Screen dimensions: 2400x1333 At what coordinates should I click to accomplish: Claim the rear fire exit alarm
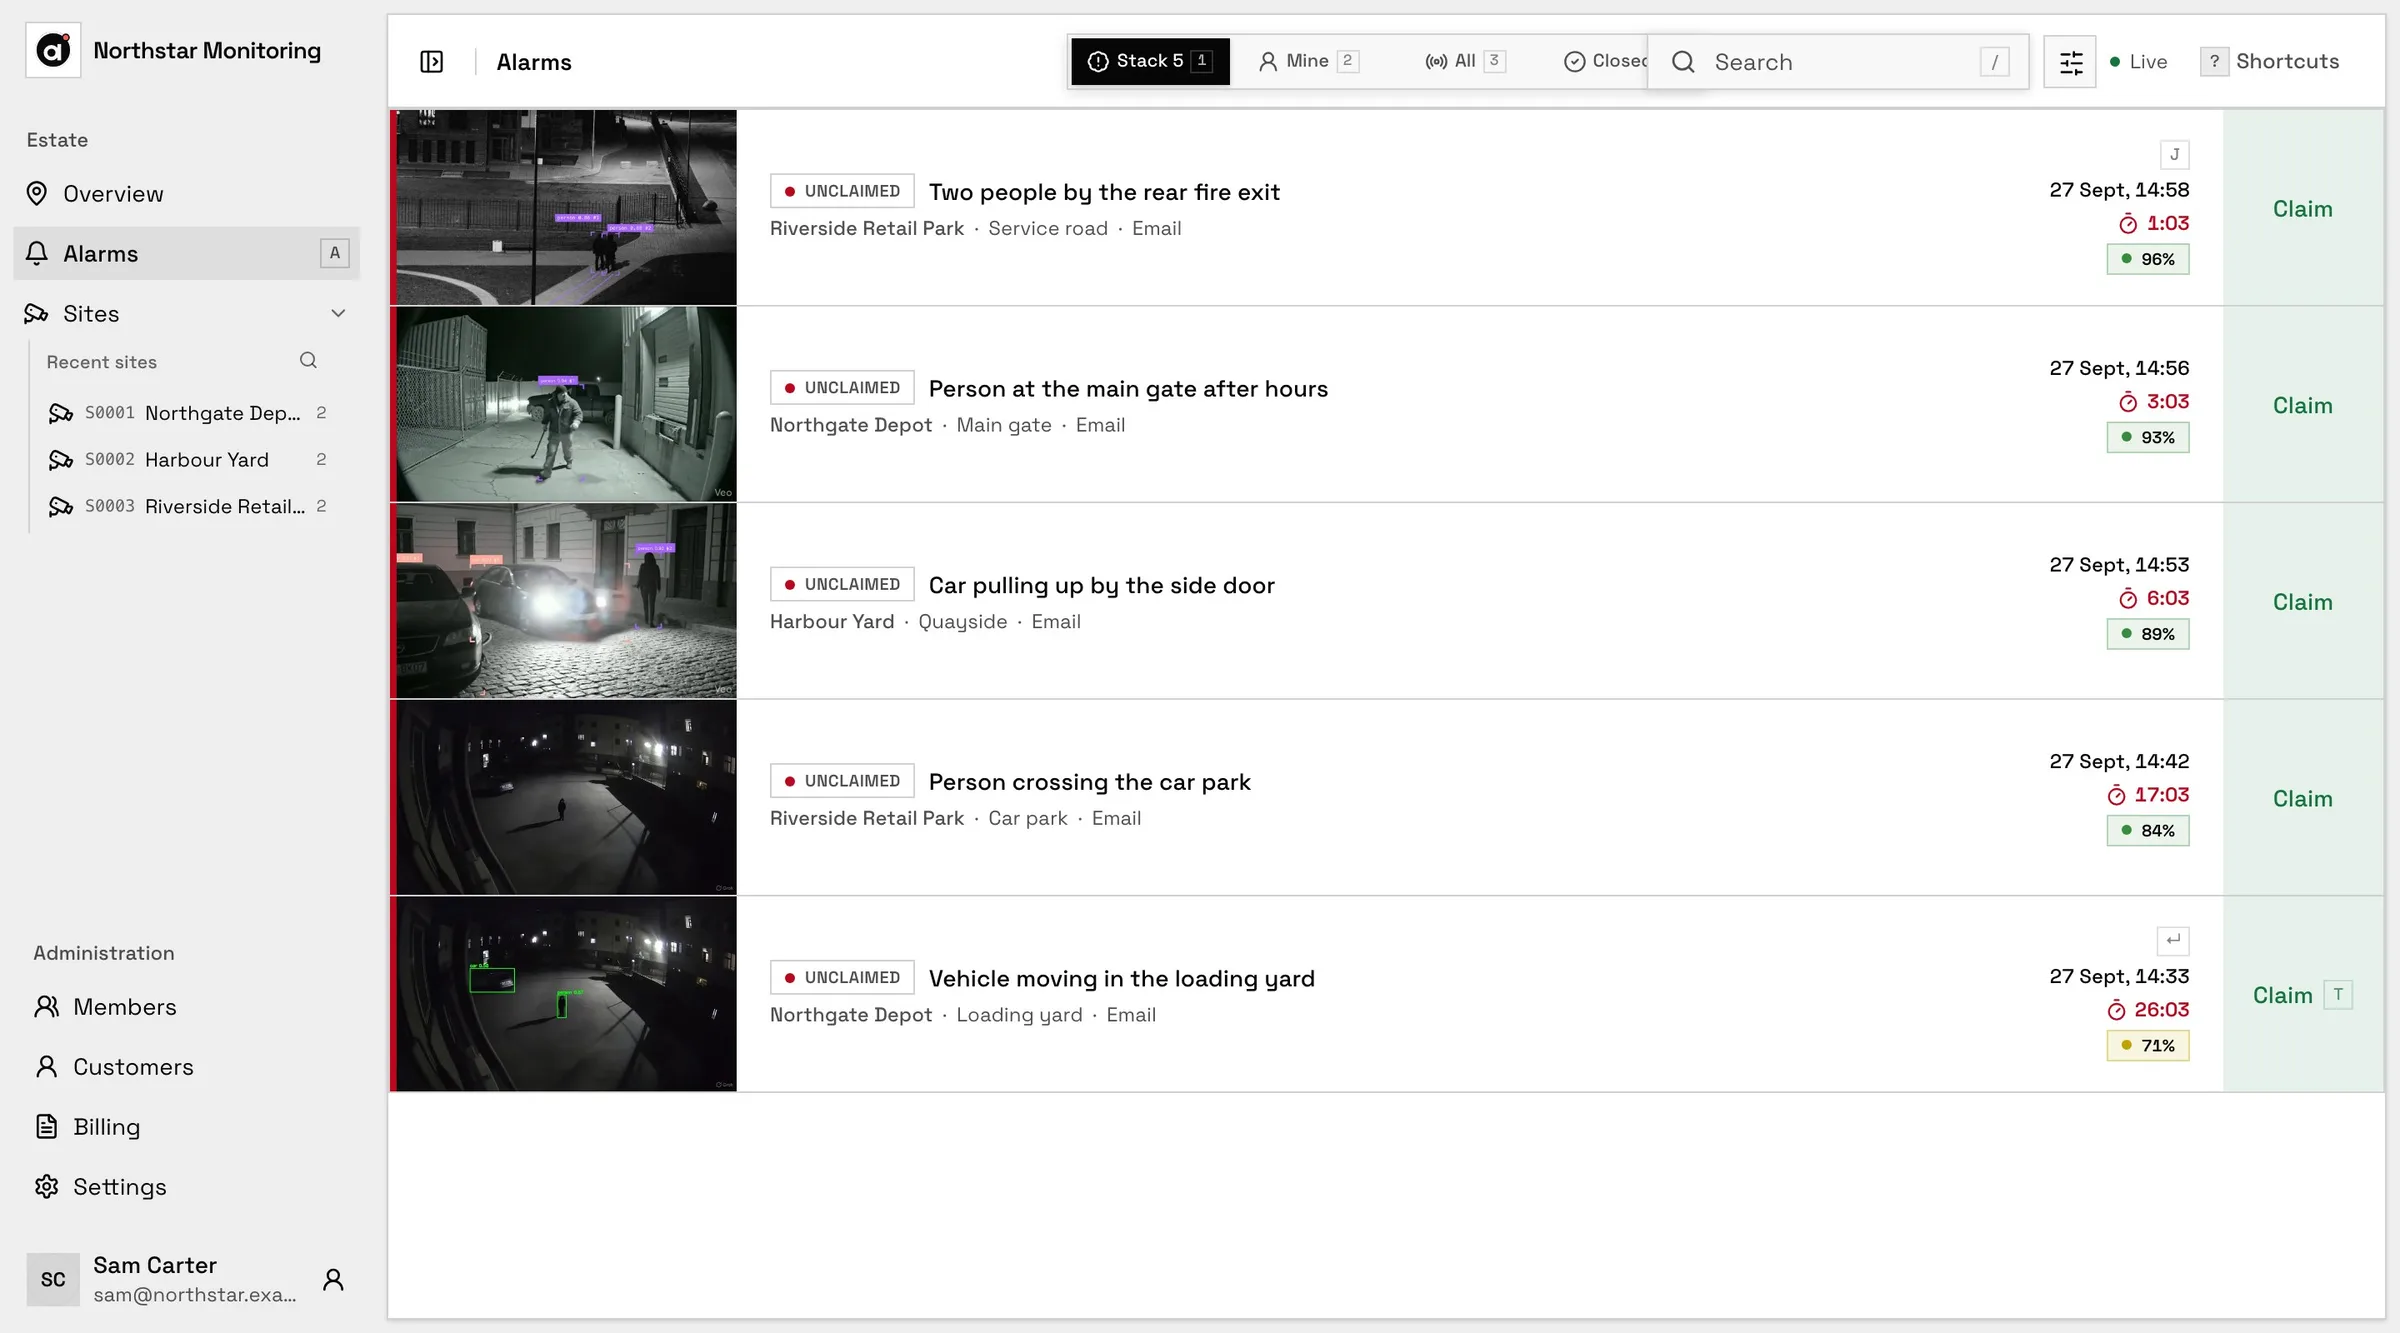[x=2302, y=209]
